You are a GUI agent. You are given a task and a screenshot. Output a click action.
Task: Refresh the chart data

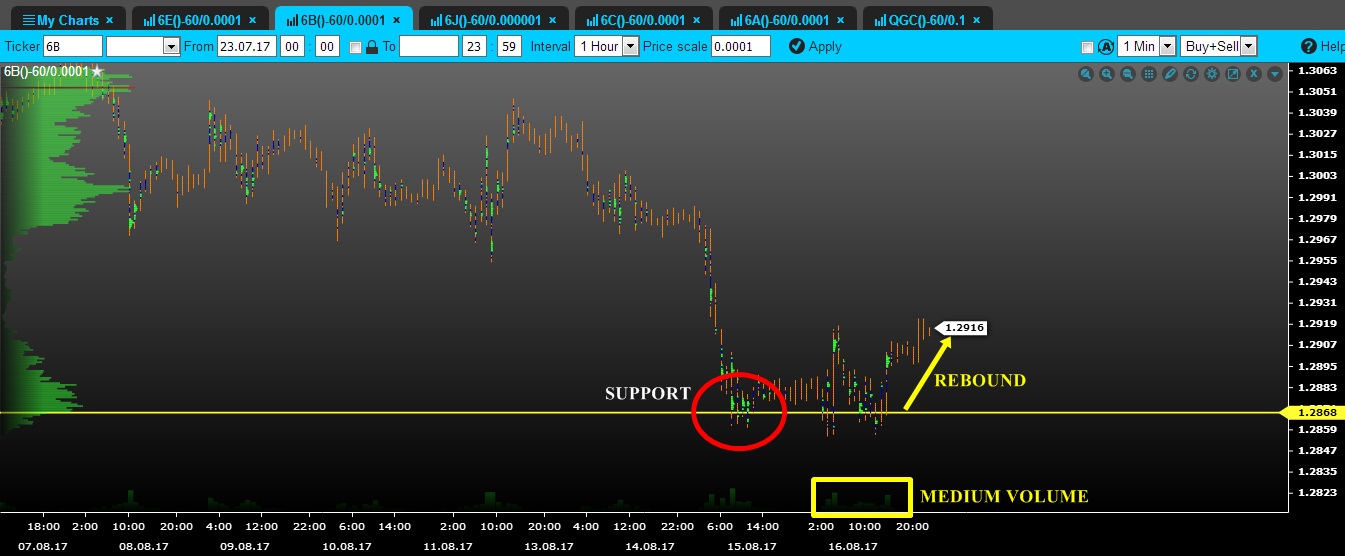tap(1190, 74)
